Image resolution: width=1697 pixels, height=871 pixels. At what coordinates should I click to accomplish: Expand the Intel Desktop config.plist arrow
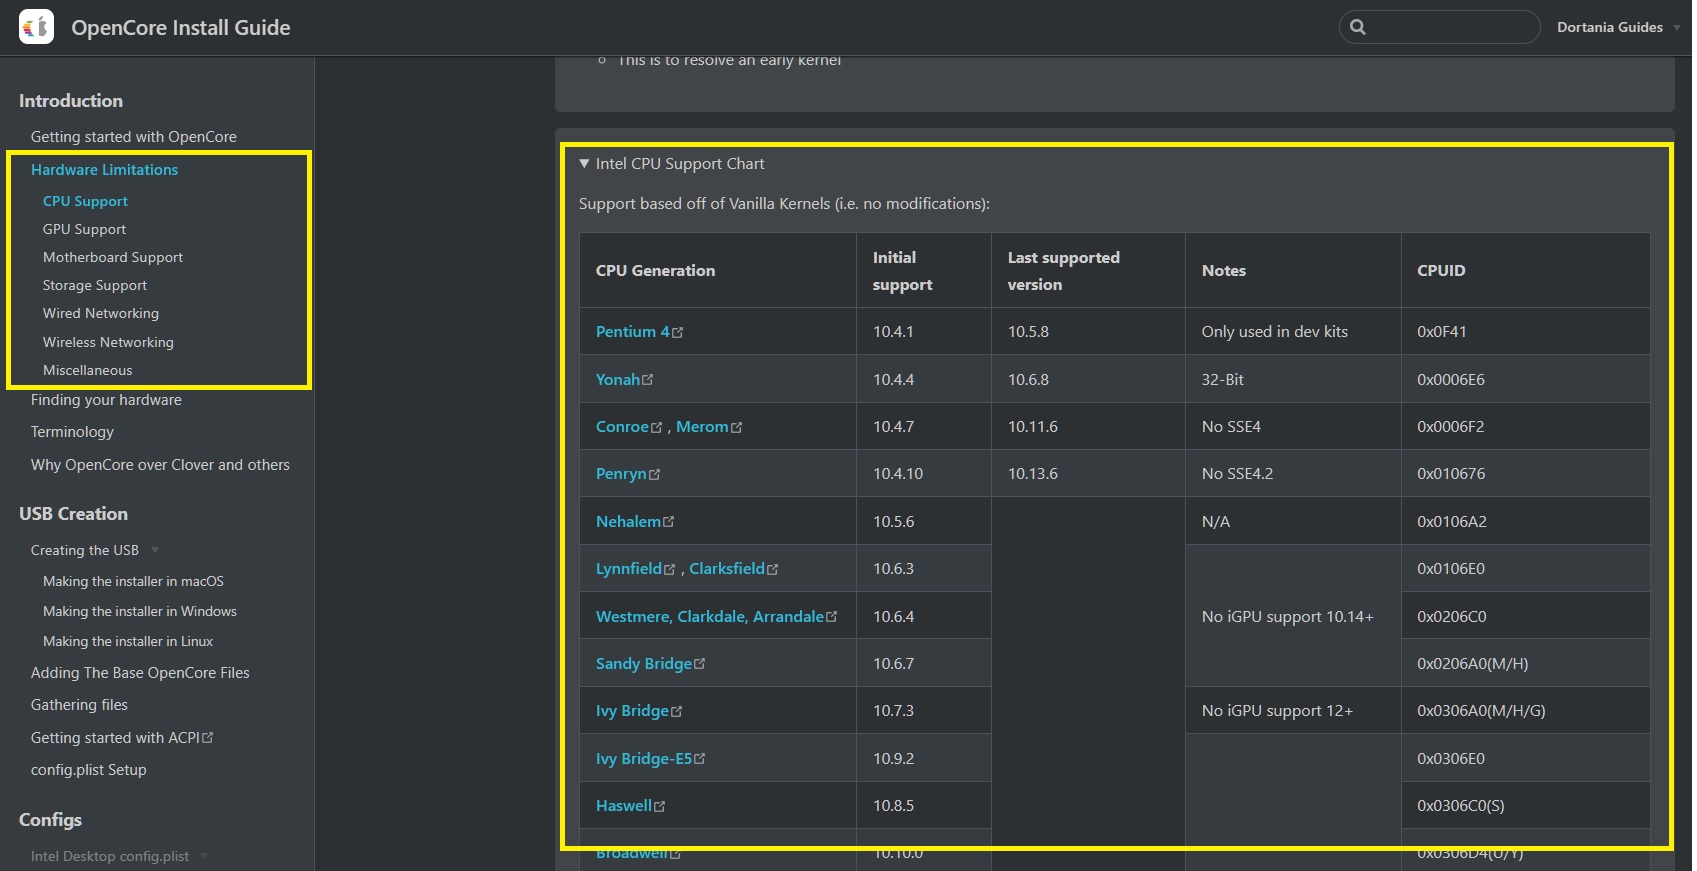tap(204, 856)
